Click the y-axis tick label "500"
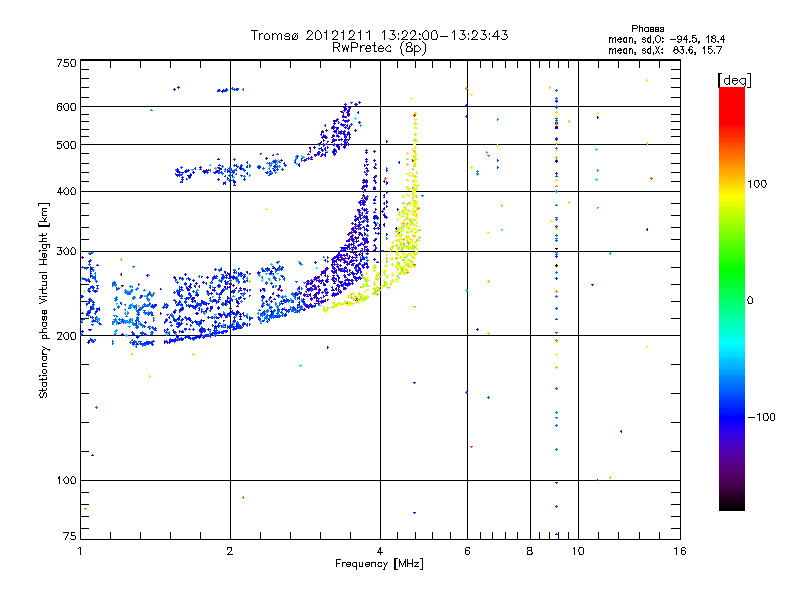This screenshot has height=600, width=800. [x=66, y=145]
